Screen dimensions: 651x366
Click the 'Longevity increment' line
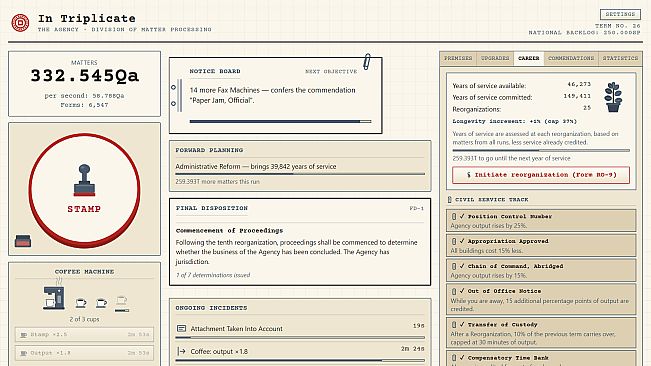514,121
